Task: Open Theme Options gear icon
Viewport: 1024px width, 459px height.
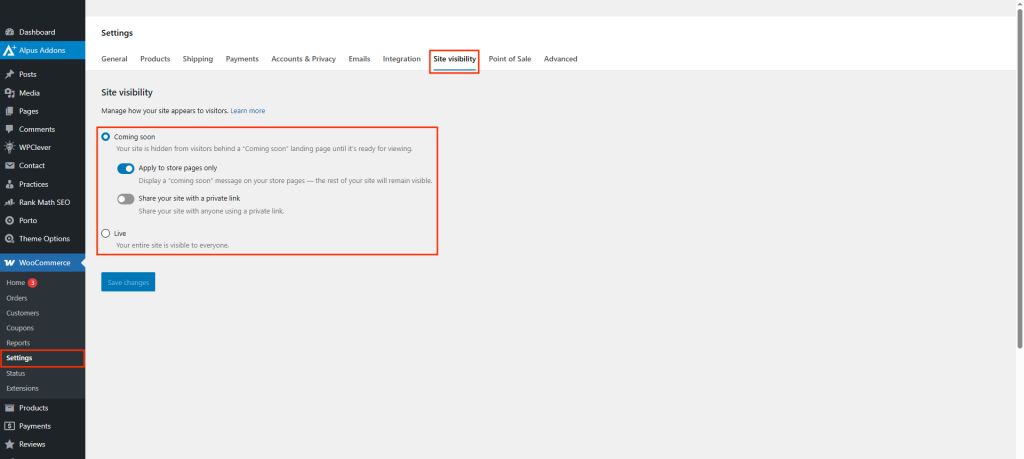Action: point(10,238)
